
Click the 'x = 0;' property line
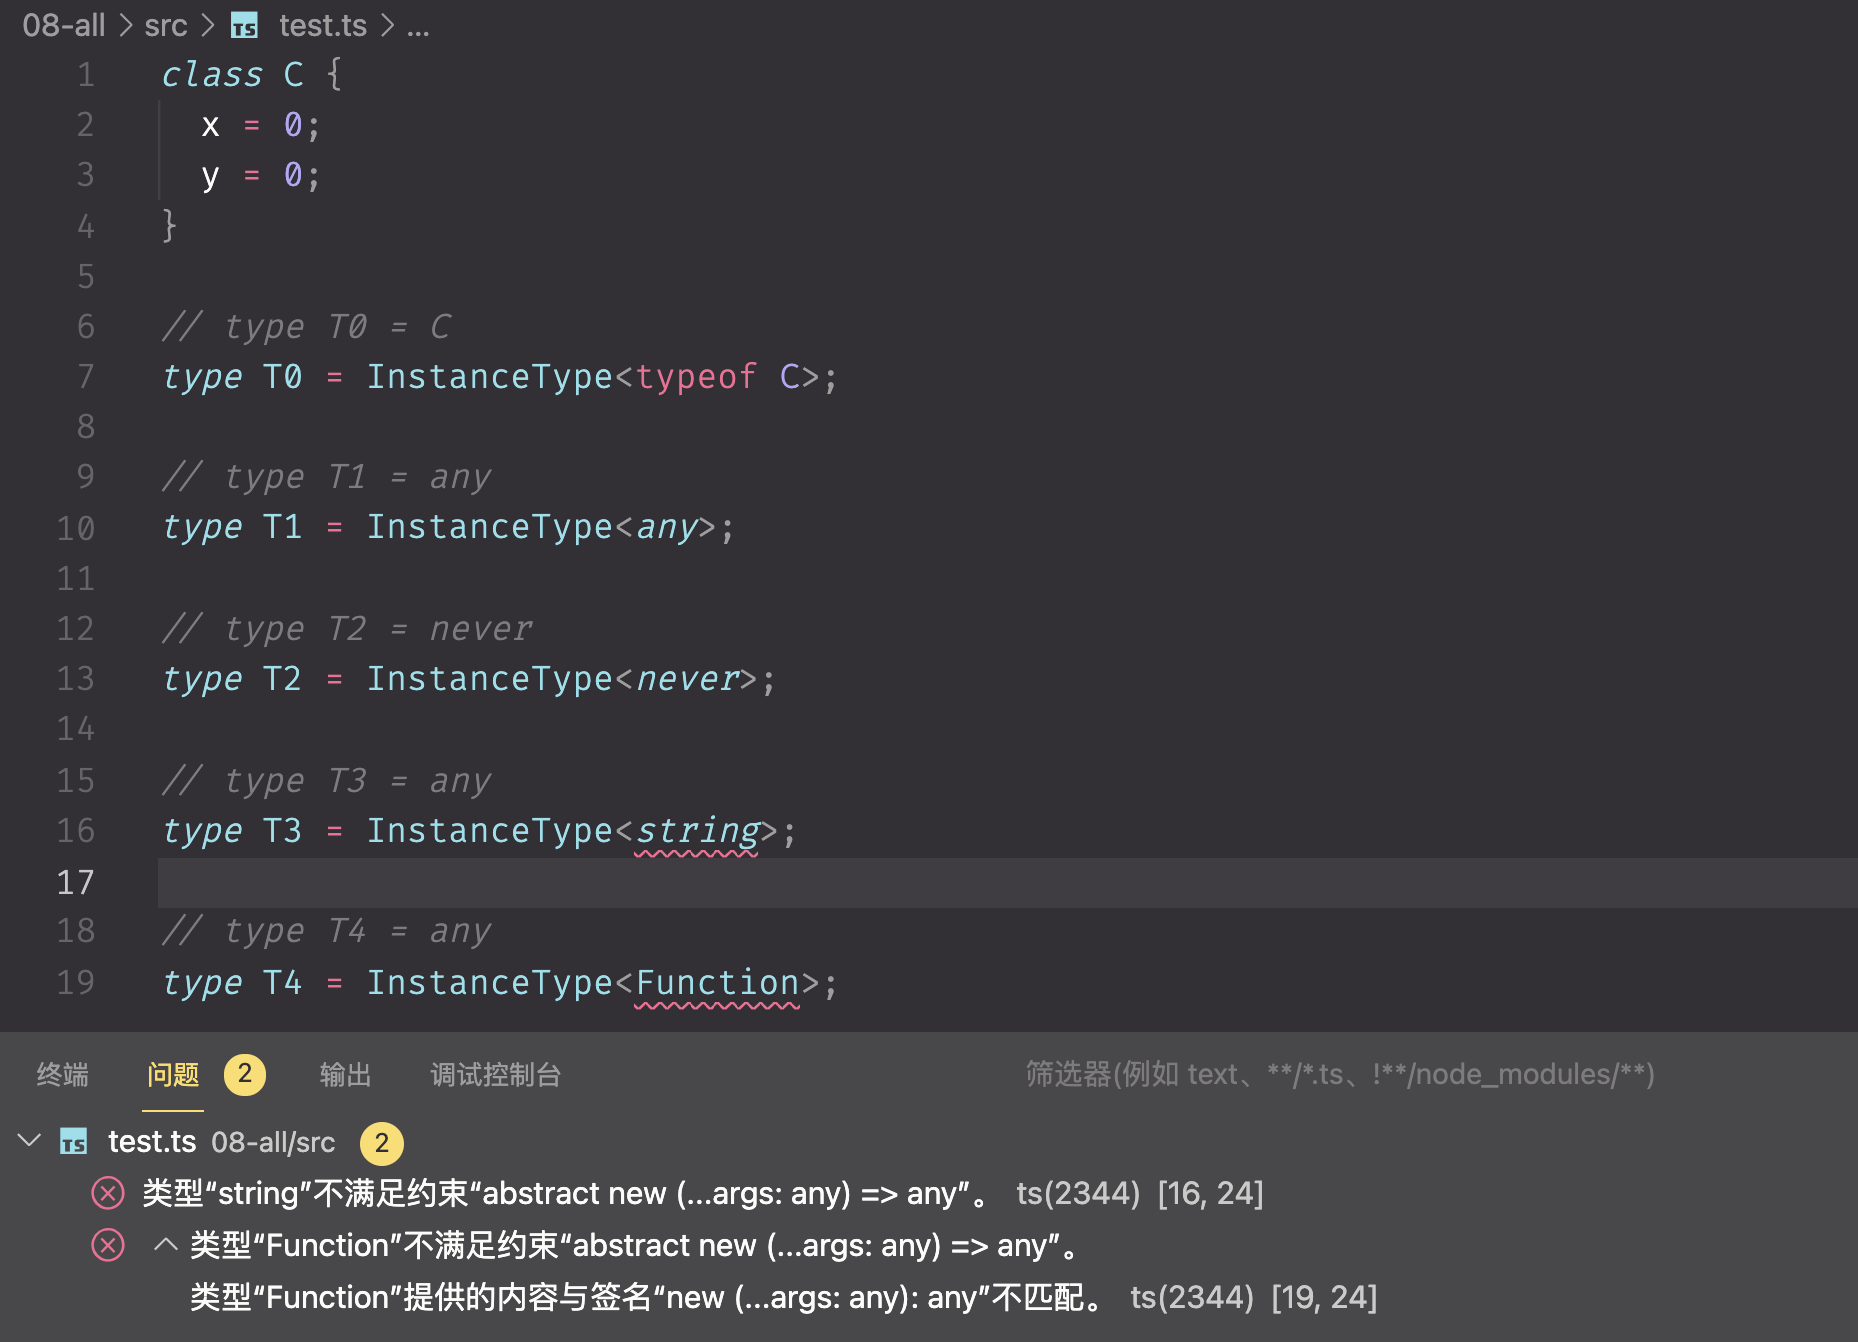pyautogui.click(x=261, y=125)
